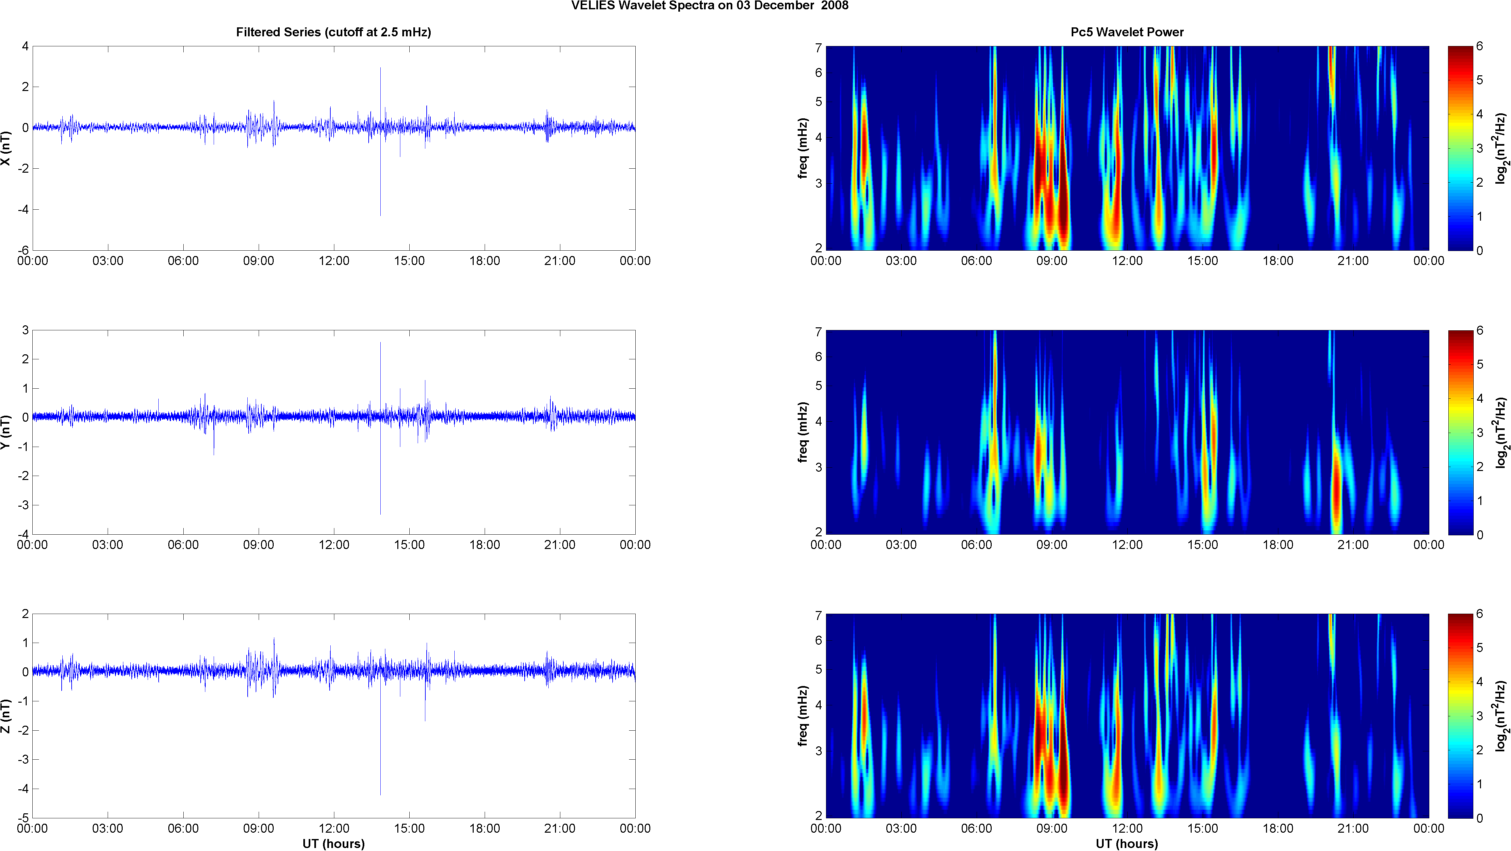1511x851 pixels.
Task: Click 'freq (mHz)' label of bottom spectrogram
Action: 803,716
